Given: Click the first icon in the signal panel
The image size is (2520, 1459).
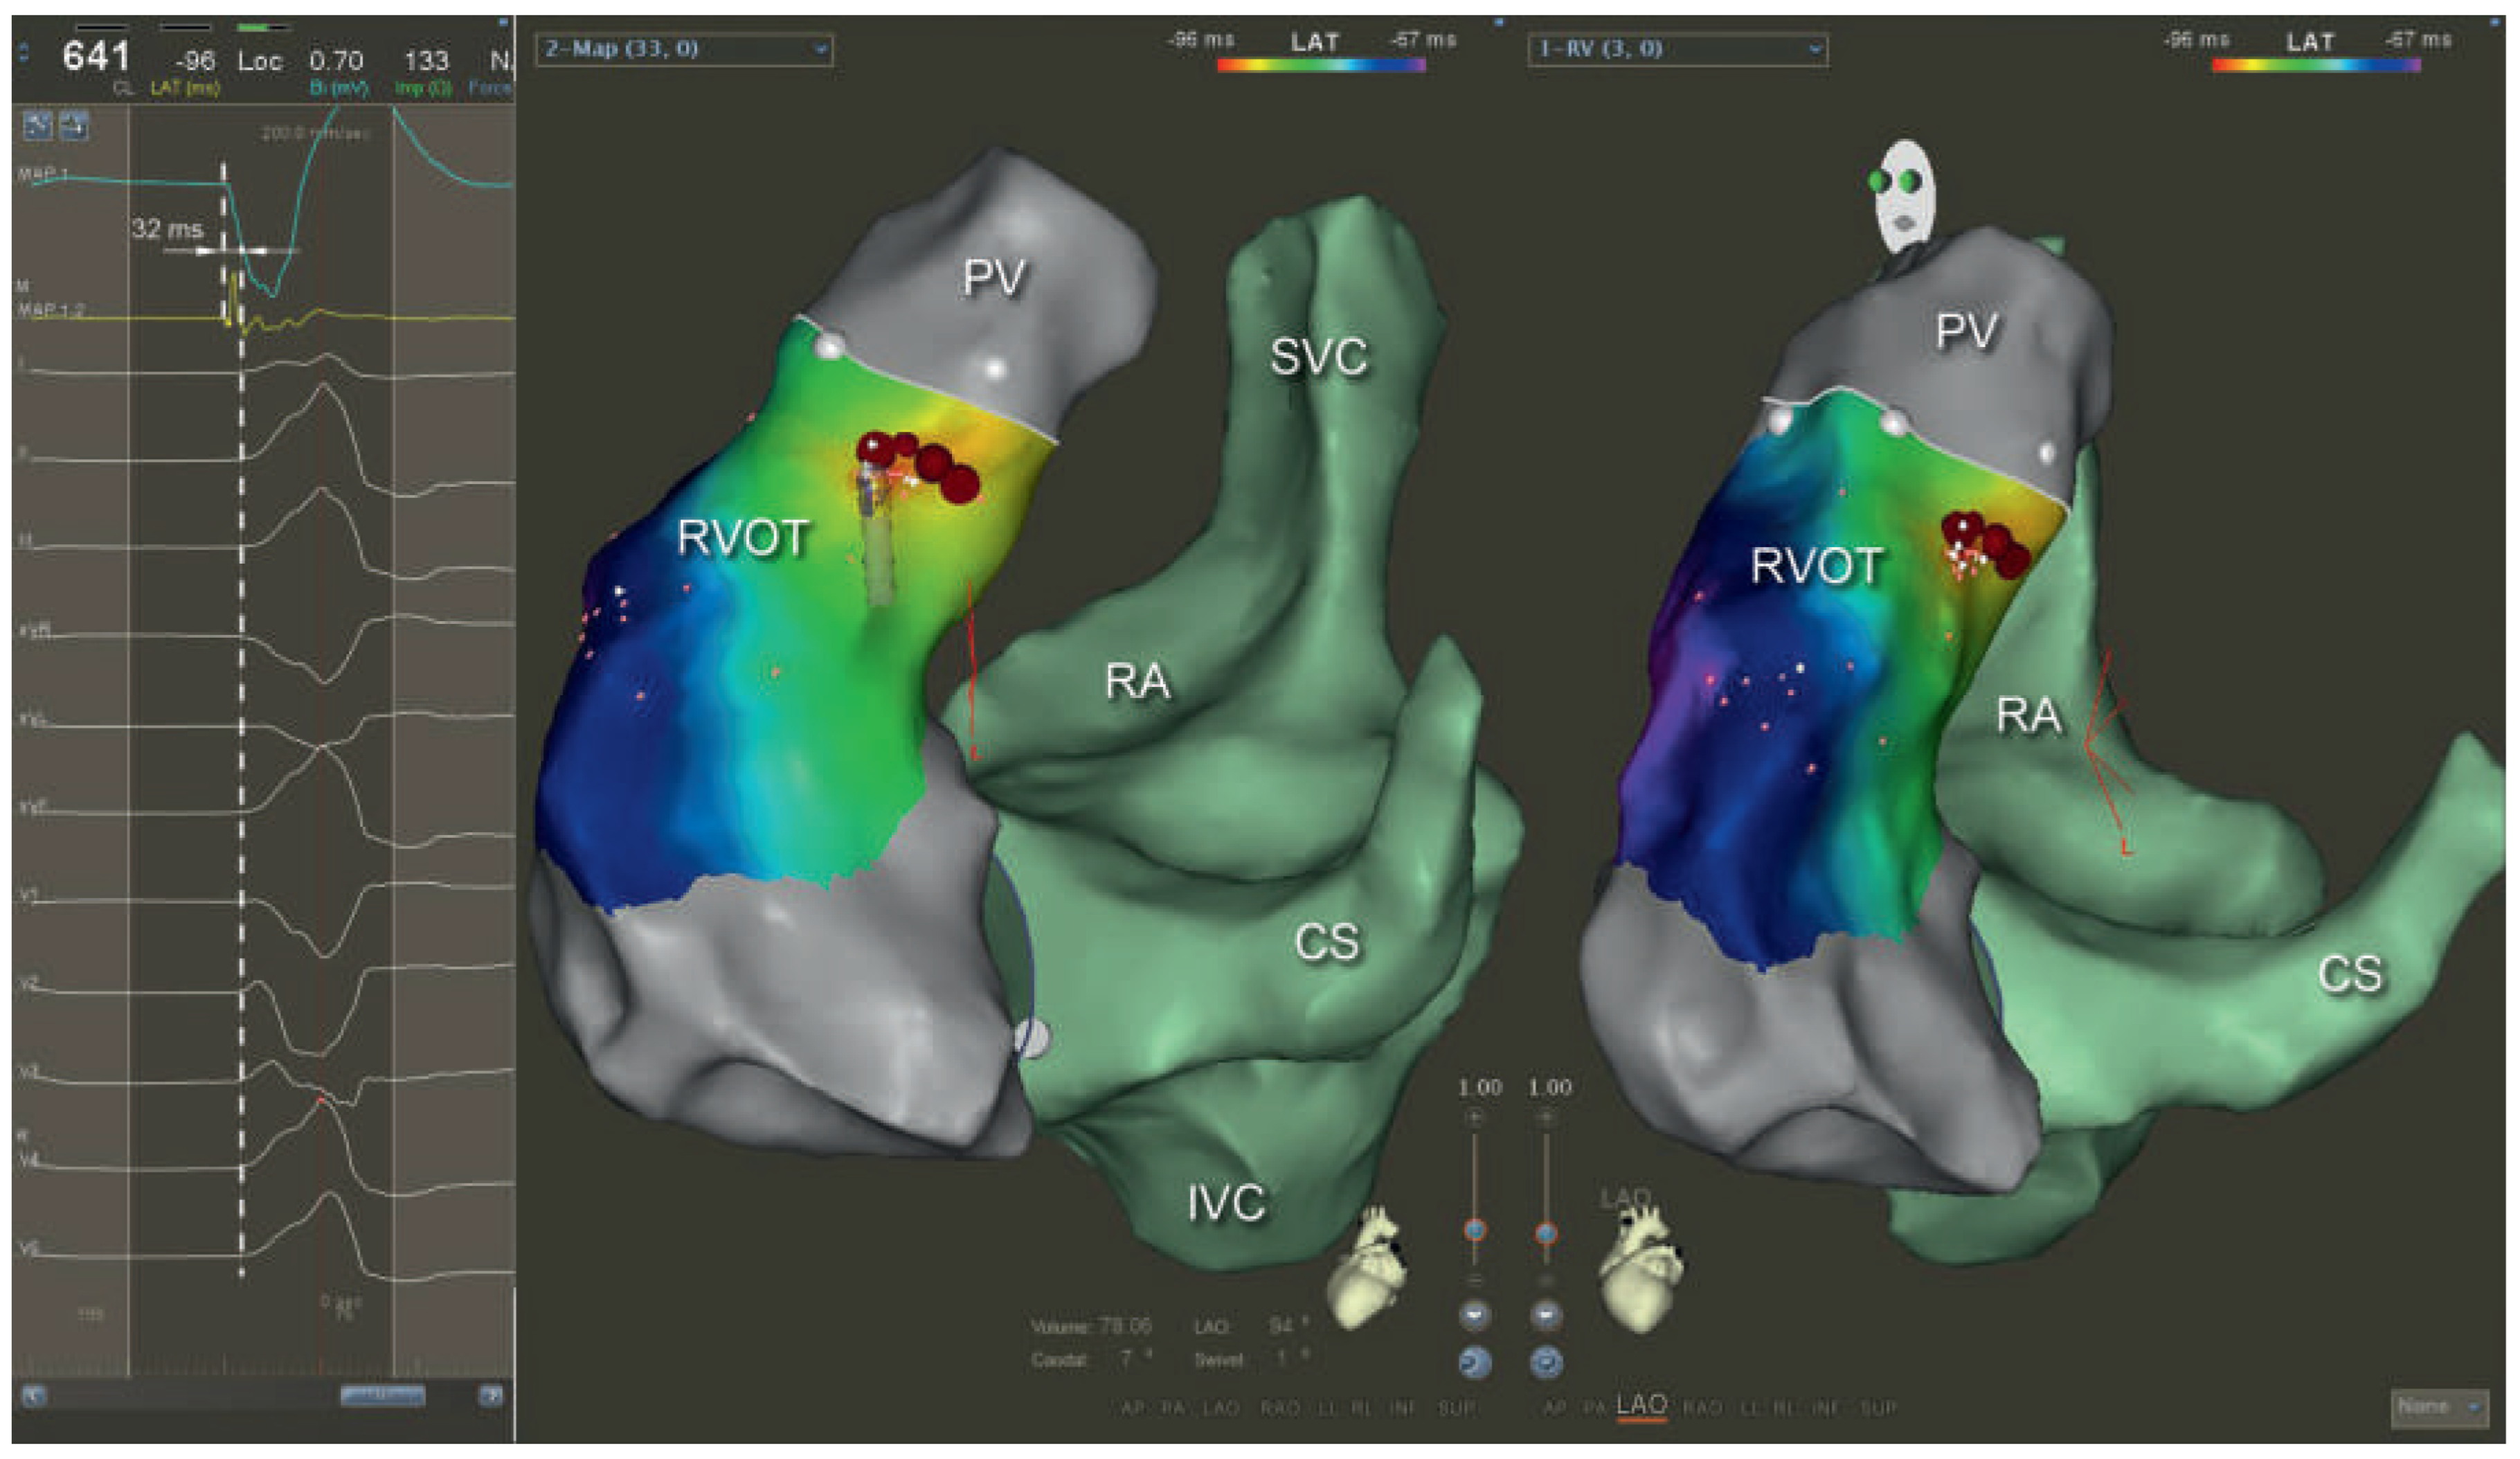Looking at the screenshot, I should [38, 125].
